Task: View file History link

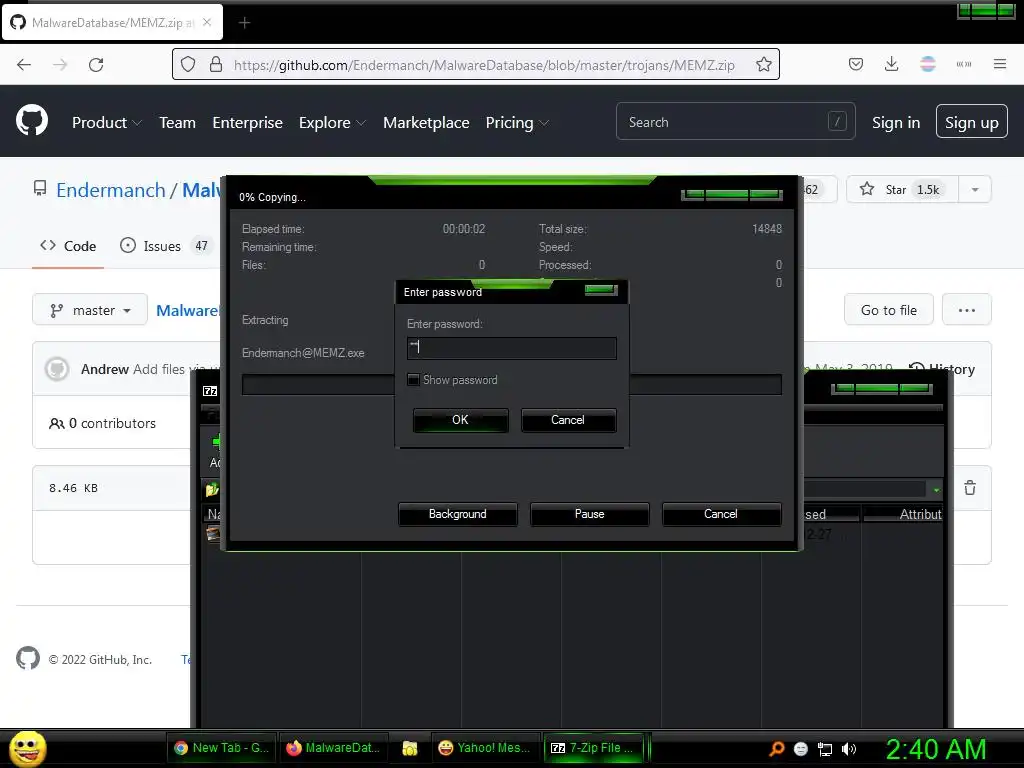Action: pos(942,369)
